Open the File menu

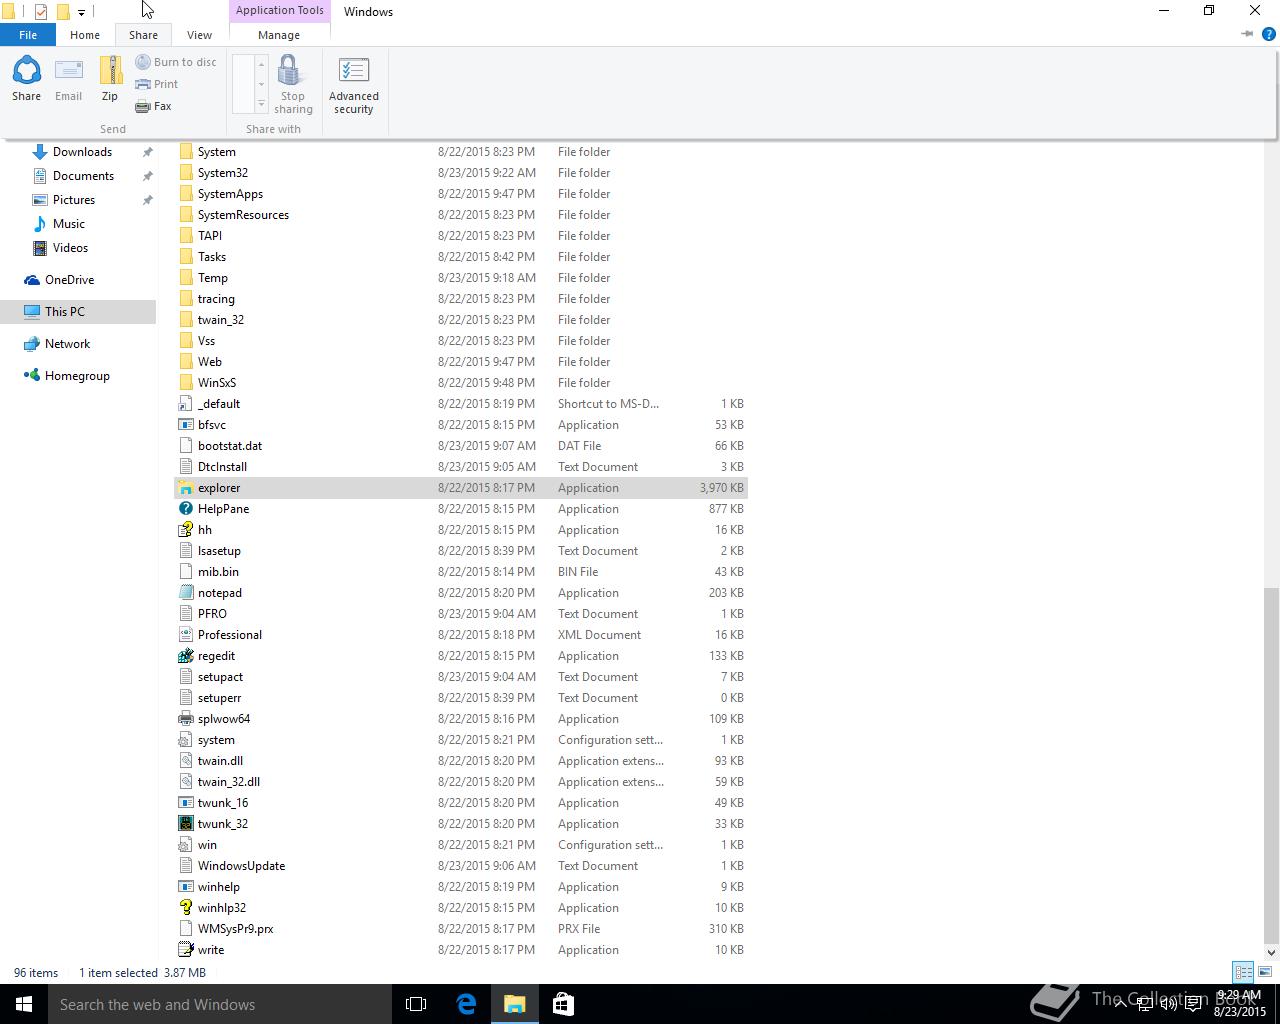(x=28, y=35)
